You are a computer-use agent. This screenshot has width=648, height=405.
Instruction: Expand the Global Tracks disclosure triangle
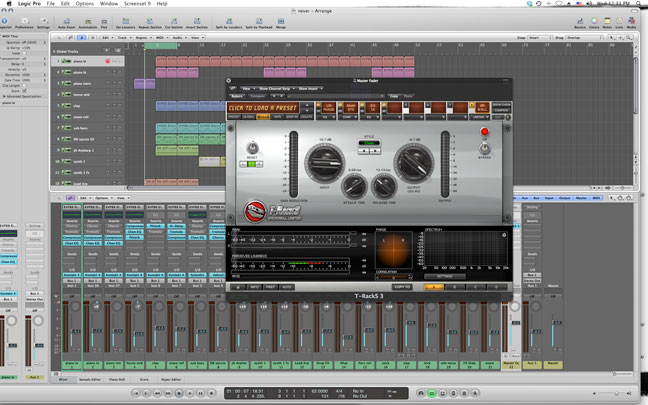point(54,52)
